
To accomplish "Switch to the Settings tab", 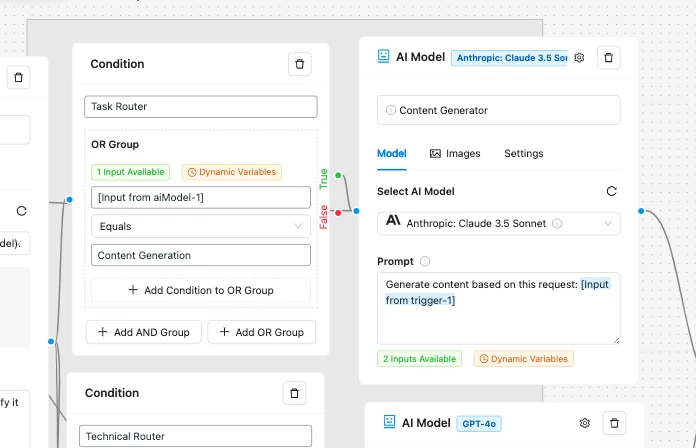I will pos(523,154).
